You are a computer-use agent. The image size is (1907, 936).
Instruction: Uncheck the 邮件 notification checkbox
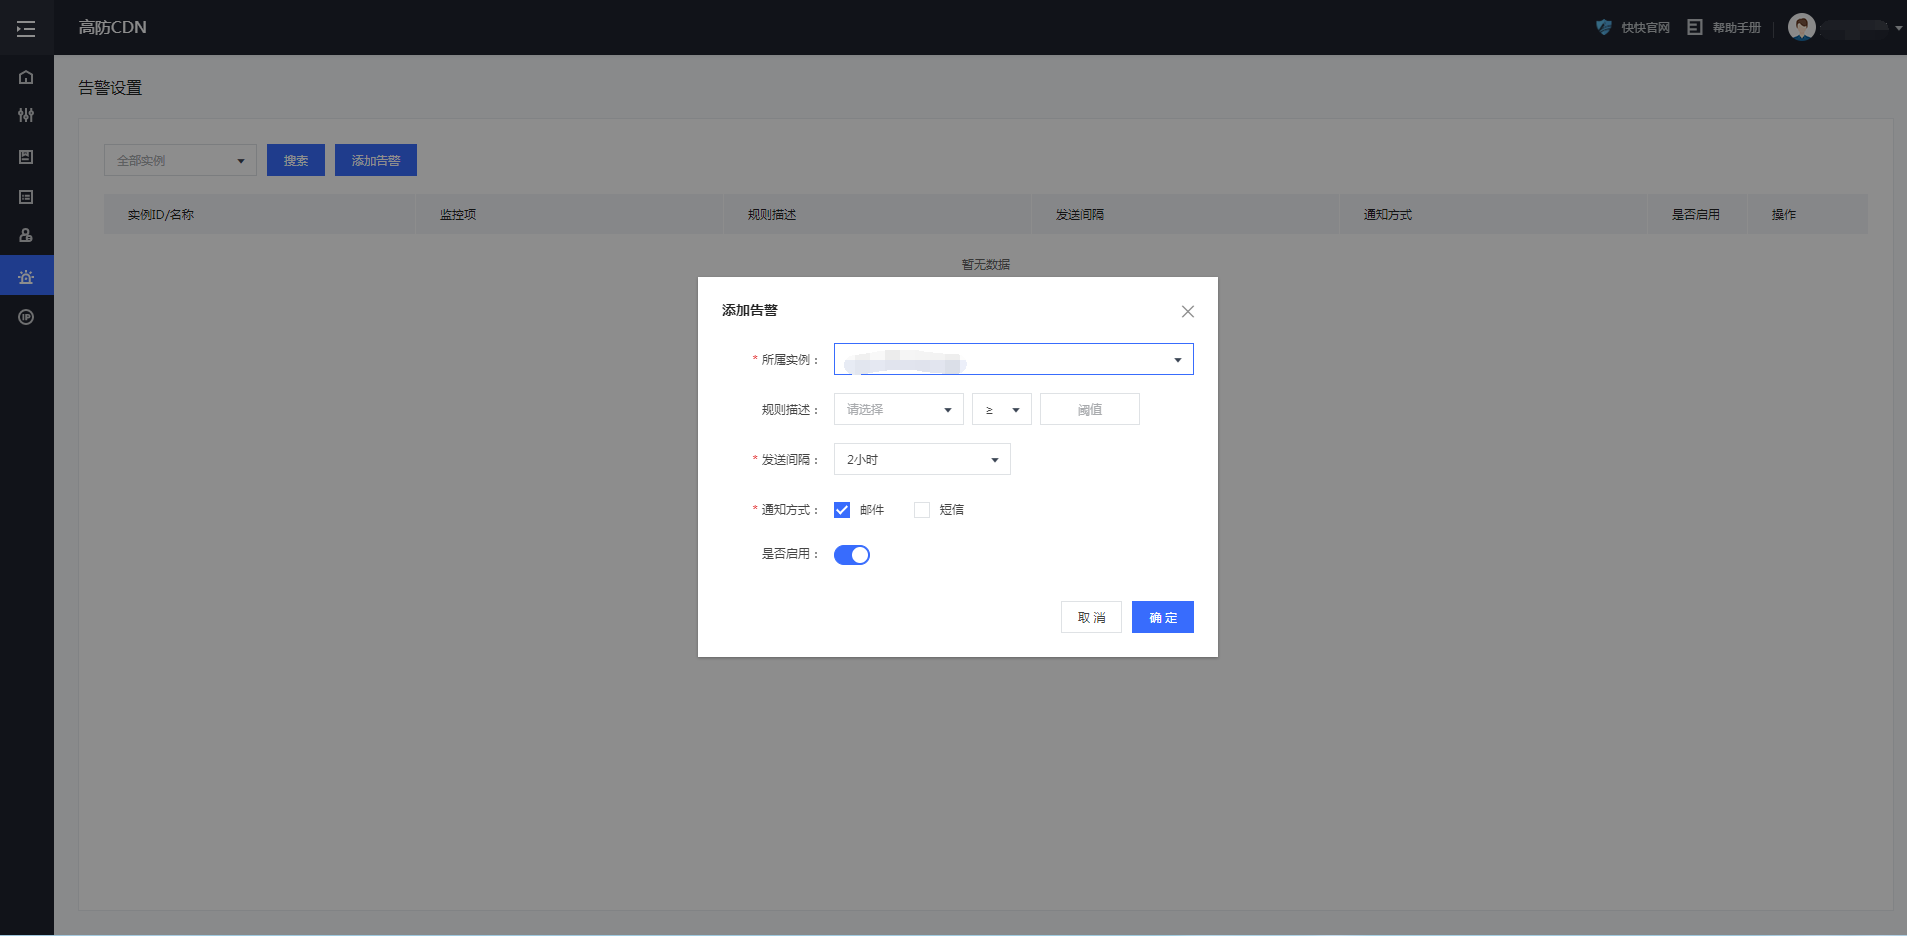[x=842, y=510]
